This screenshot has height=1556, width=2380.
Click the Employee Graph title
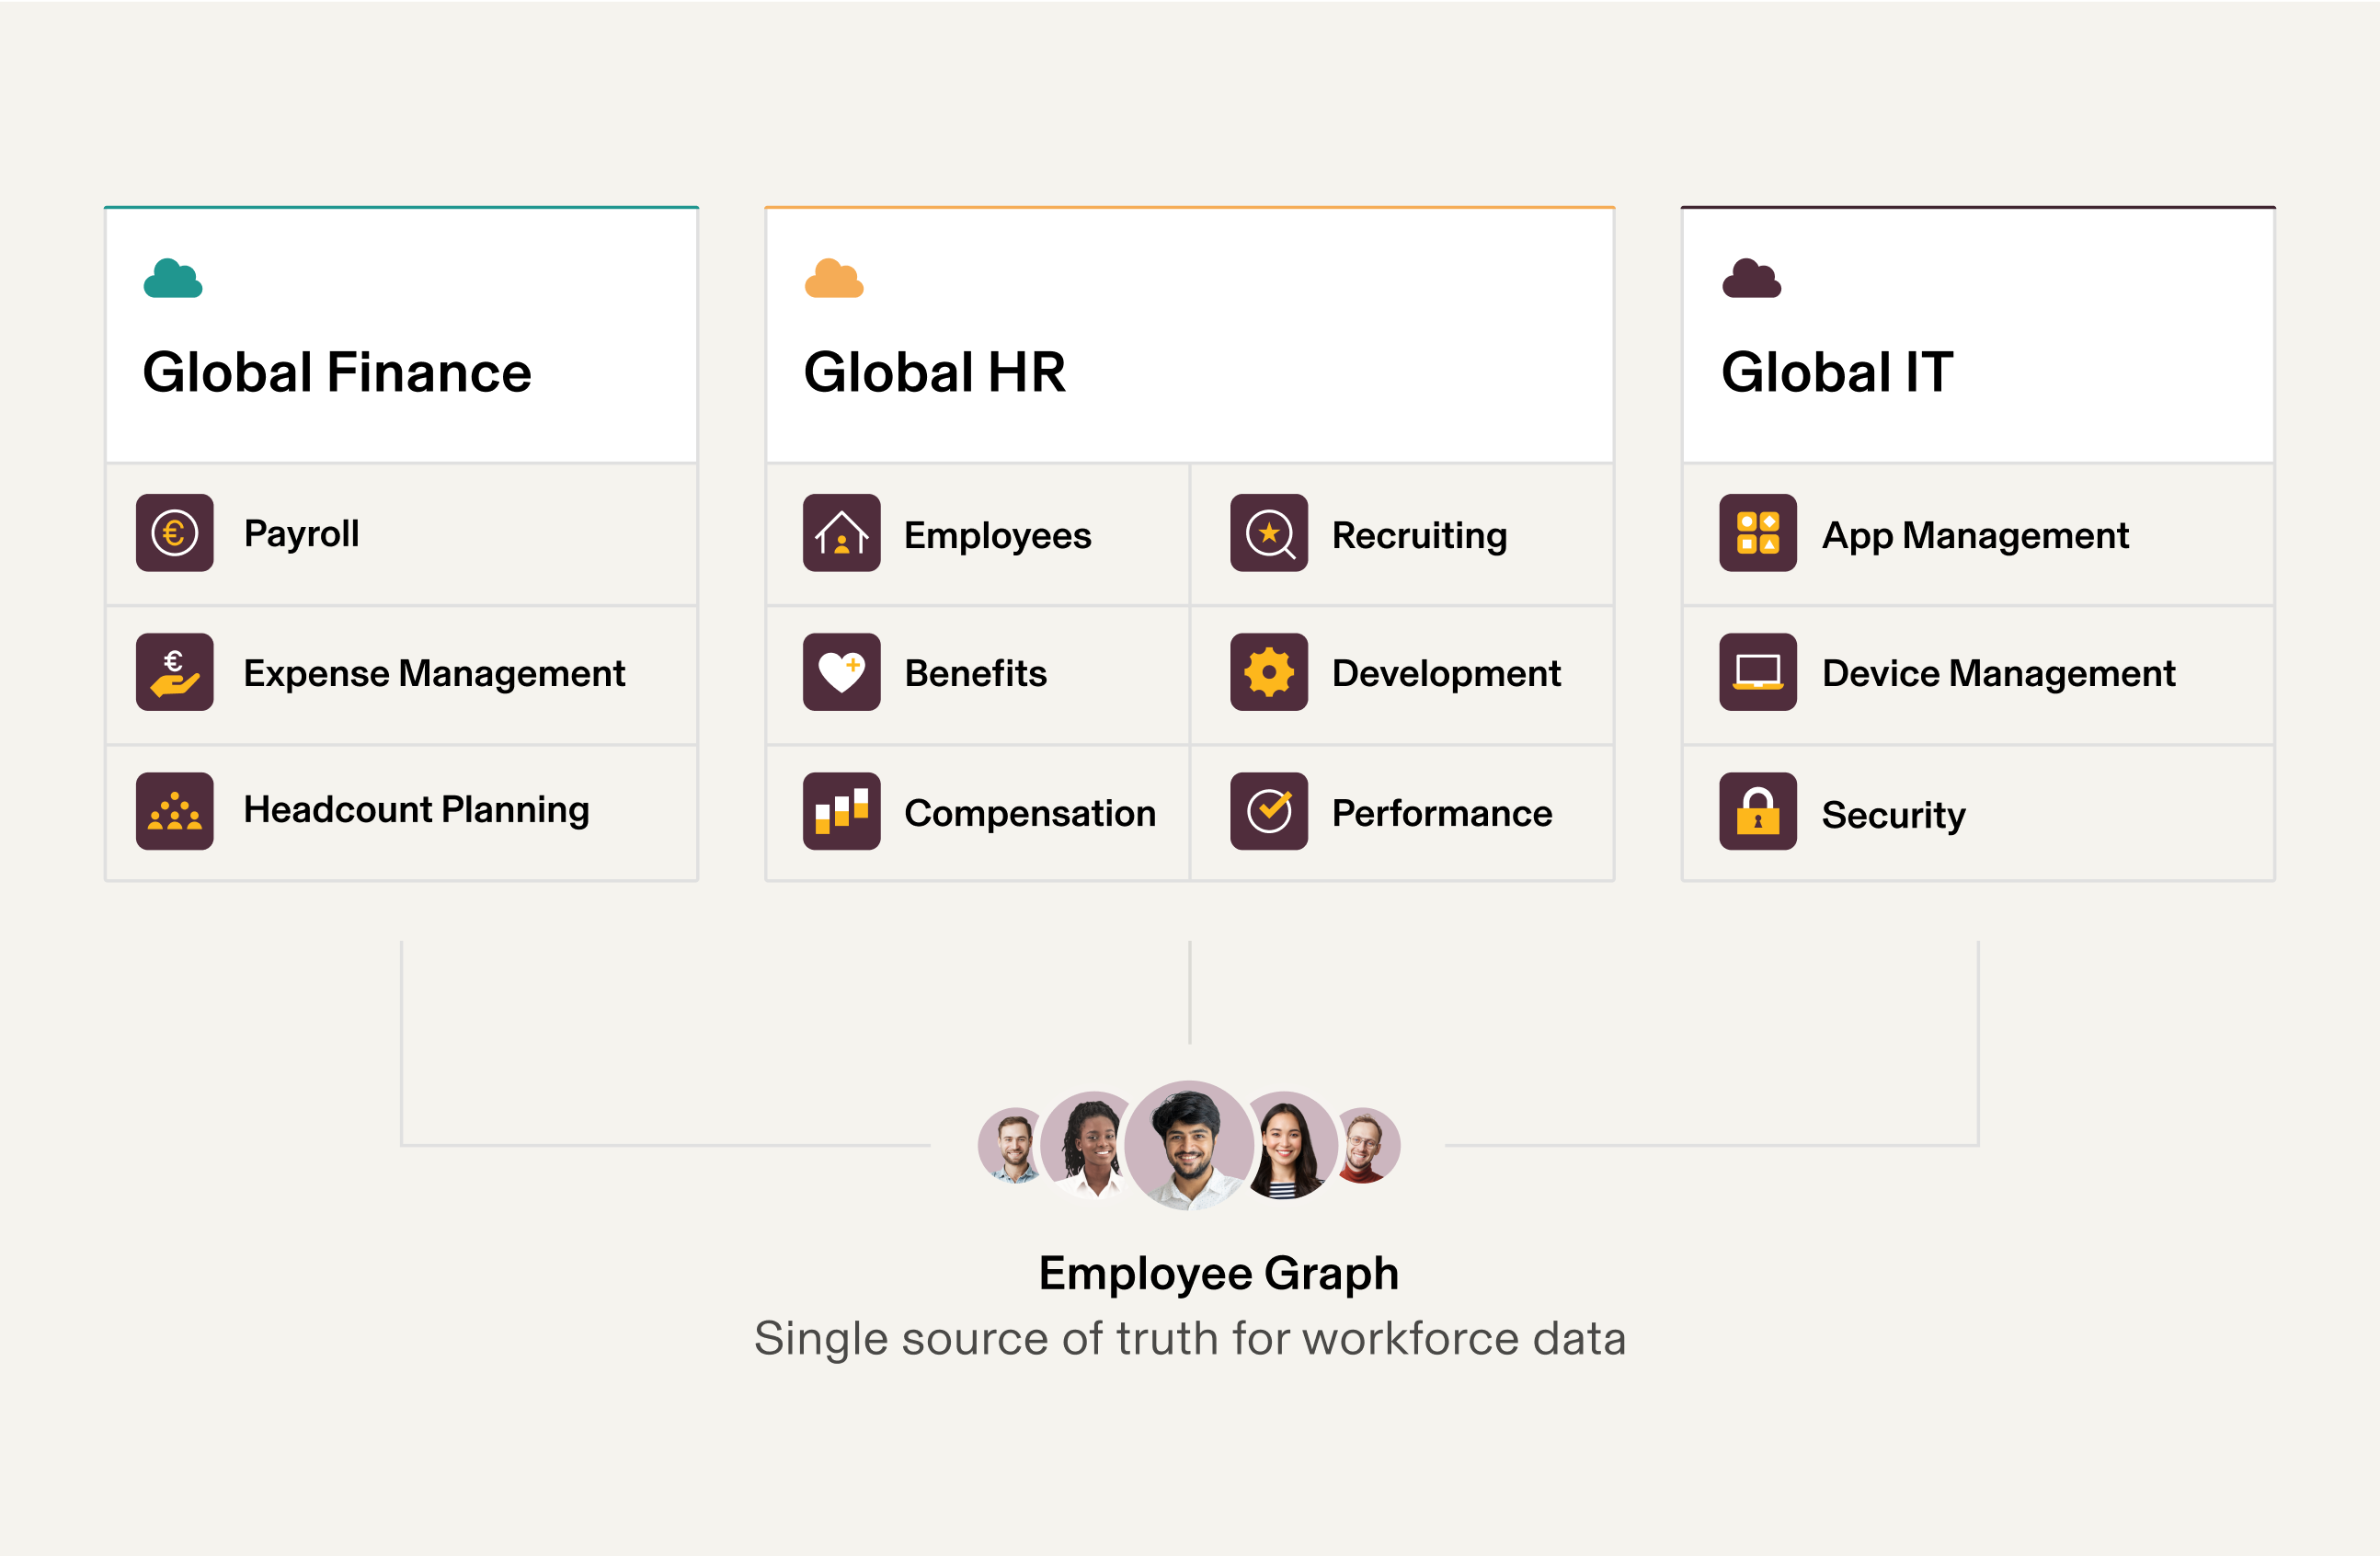pos(1218,1273)
